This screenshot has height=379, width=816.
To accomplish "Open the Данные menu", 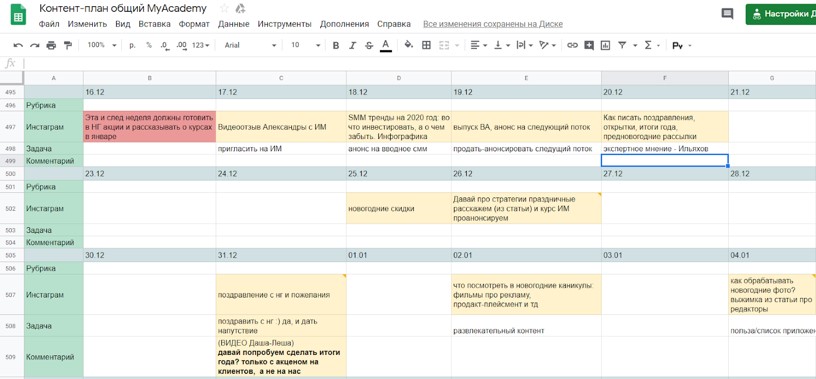I will pos(234,24).
